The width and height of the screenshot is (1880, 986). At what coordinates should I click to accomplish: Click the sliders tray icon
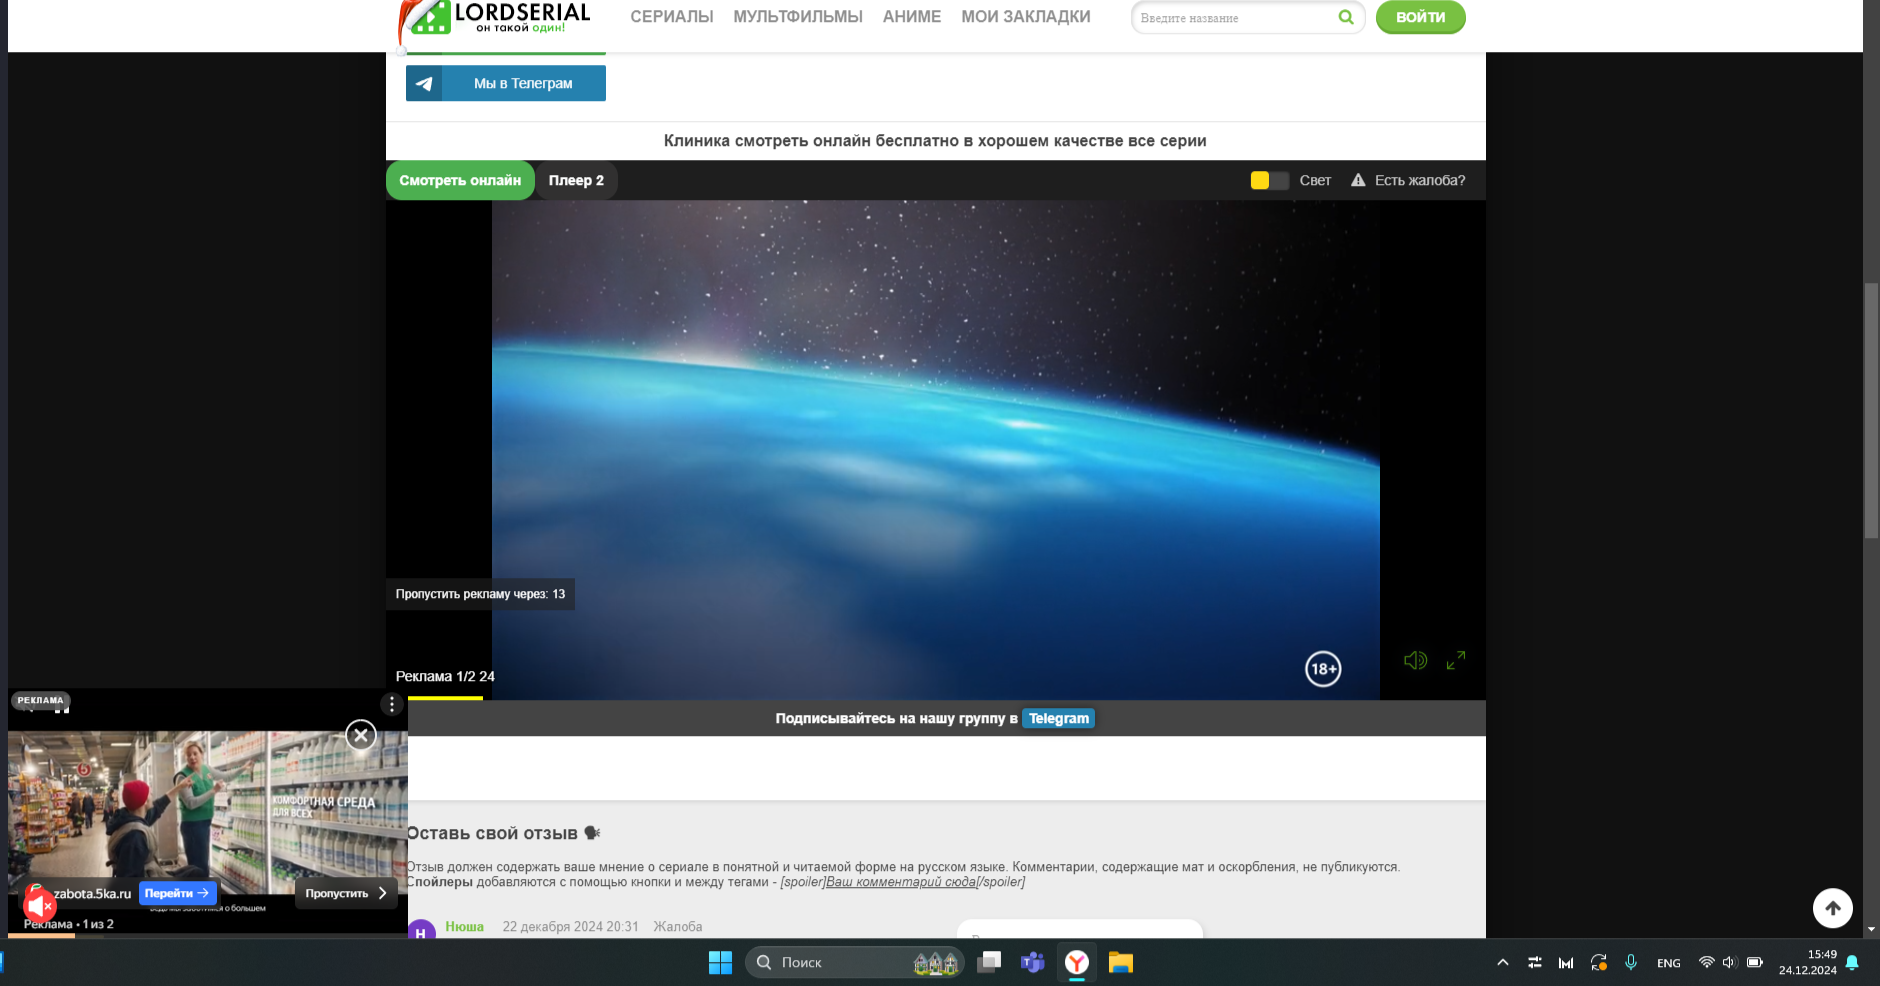tap(1534, 962)
